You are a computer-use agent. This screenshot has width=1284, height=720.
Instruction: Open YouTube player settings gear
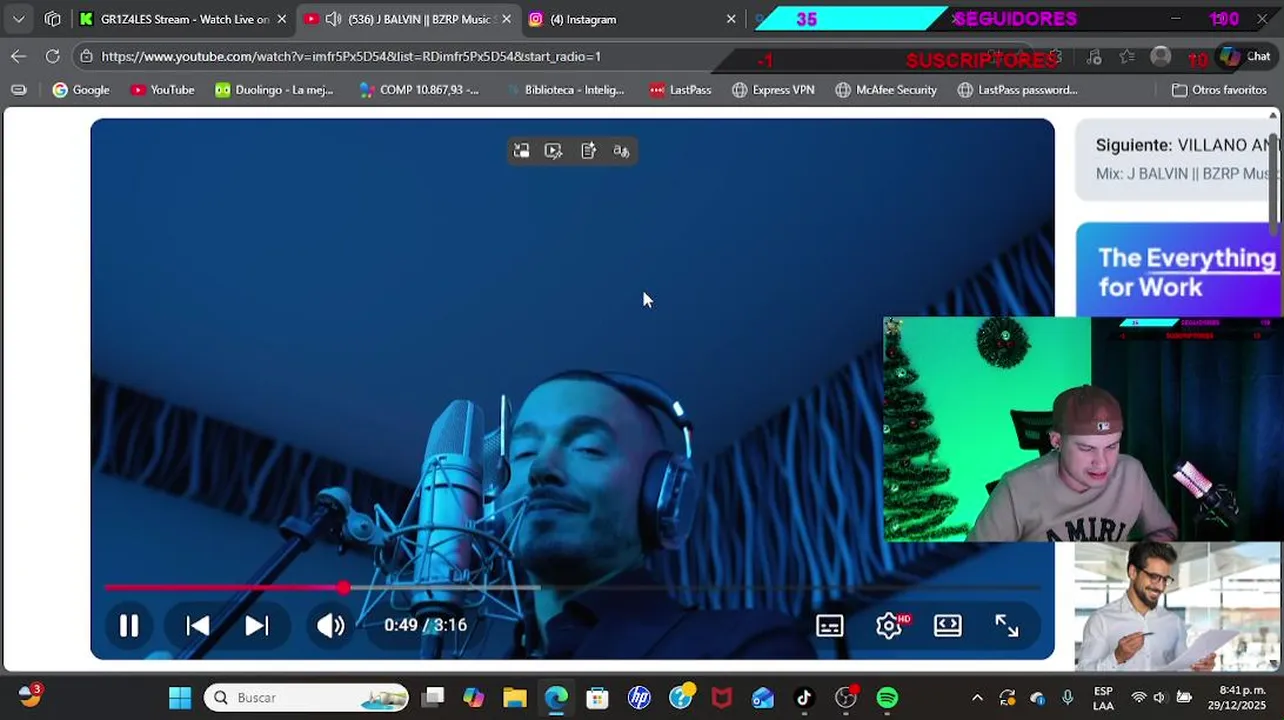point(889,626)
